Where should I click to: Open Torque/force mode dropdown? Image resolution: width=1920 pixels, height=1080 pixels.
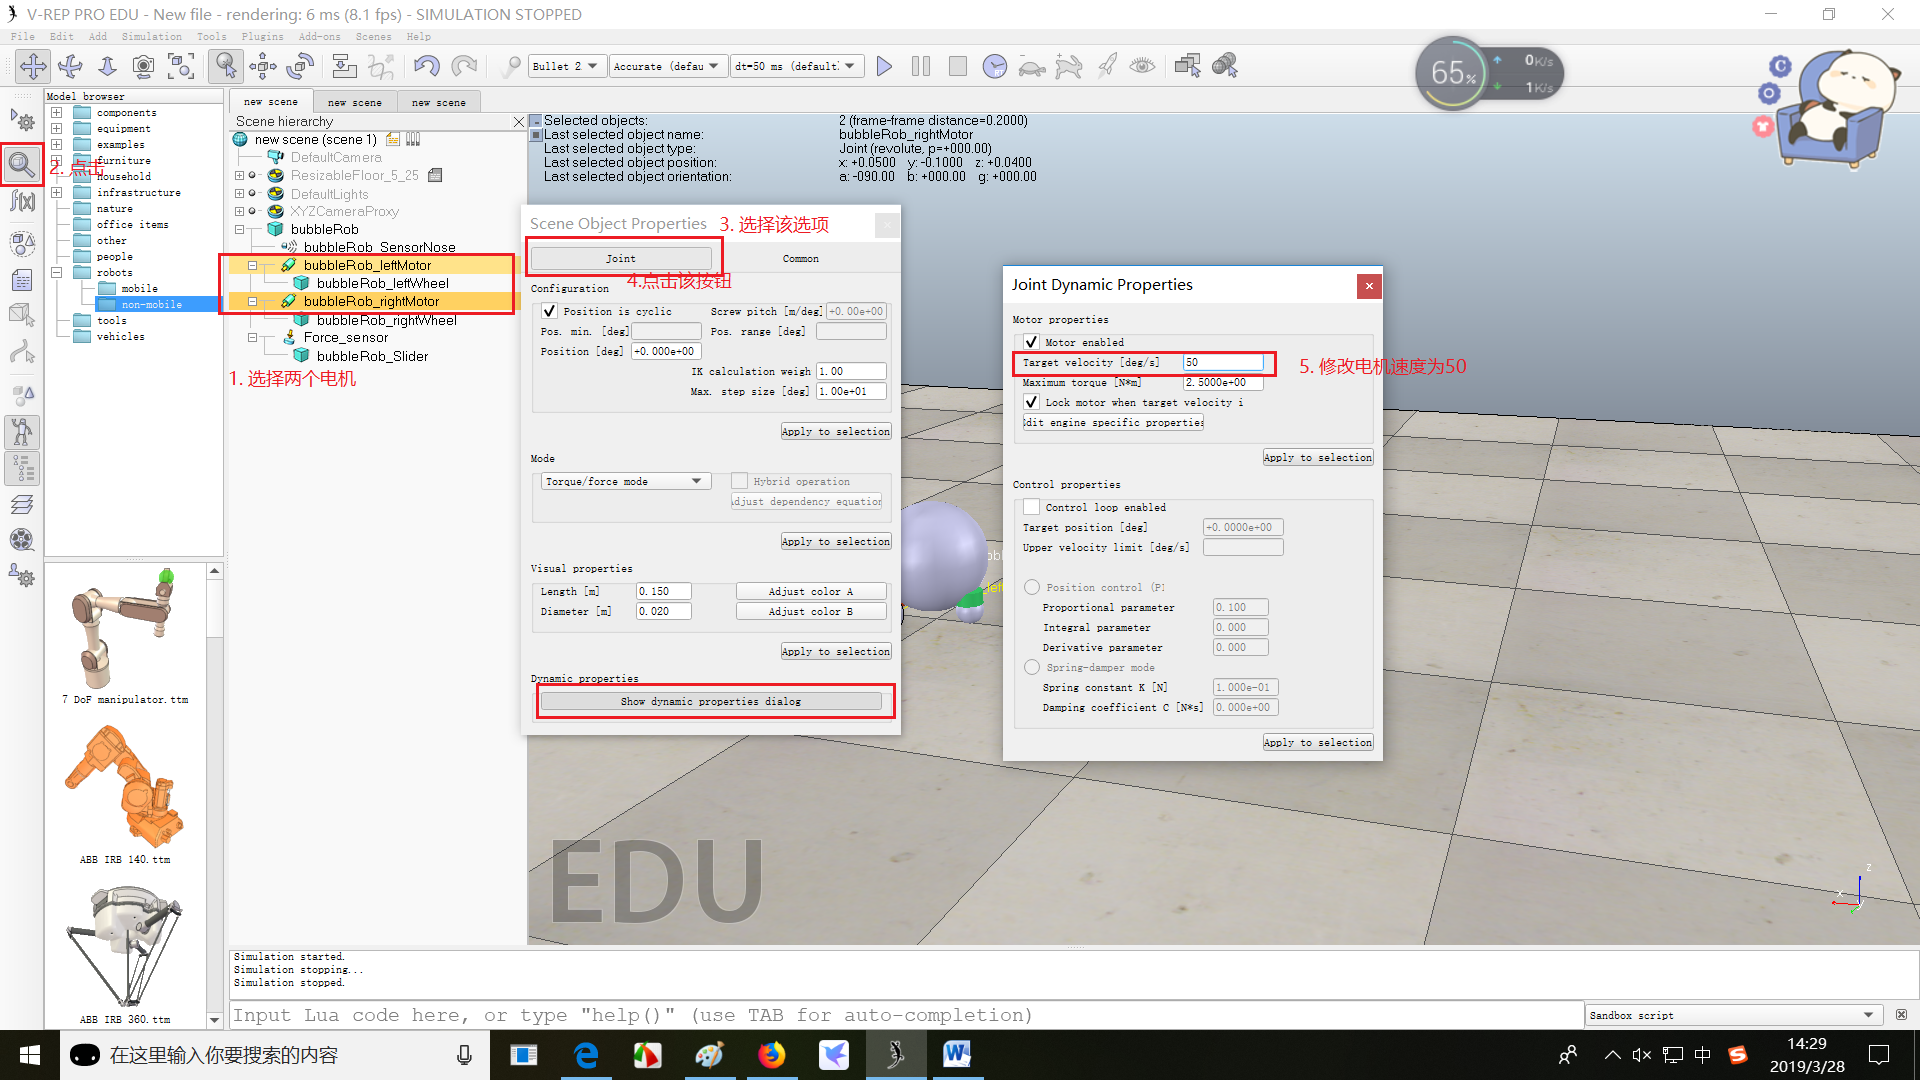click(625, 481)
